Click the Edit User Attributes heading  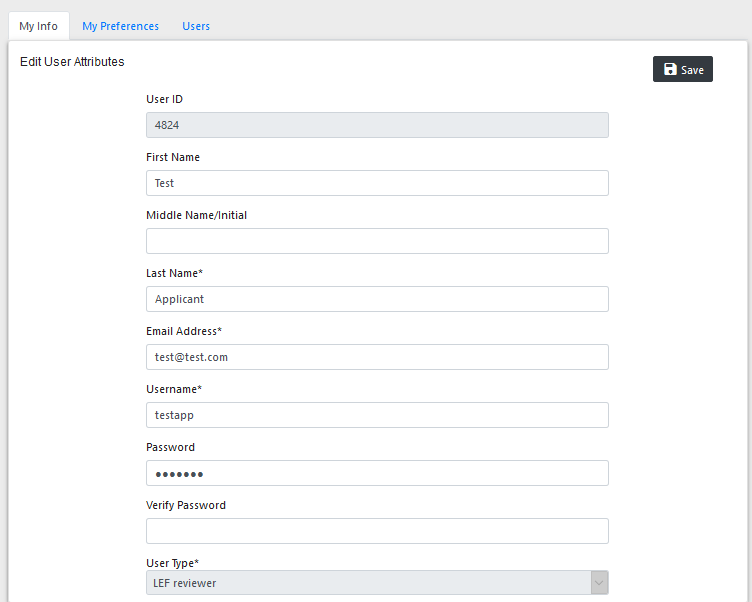pos(72,61)
